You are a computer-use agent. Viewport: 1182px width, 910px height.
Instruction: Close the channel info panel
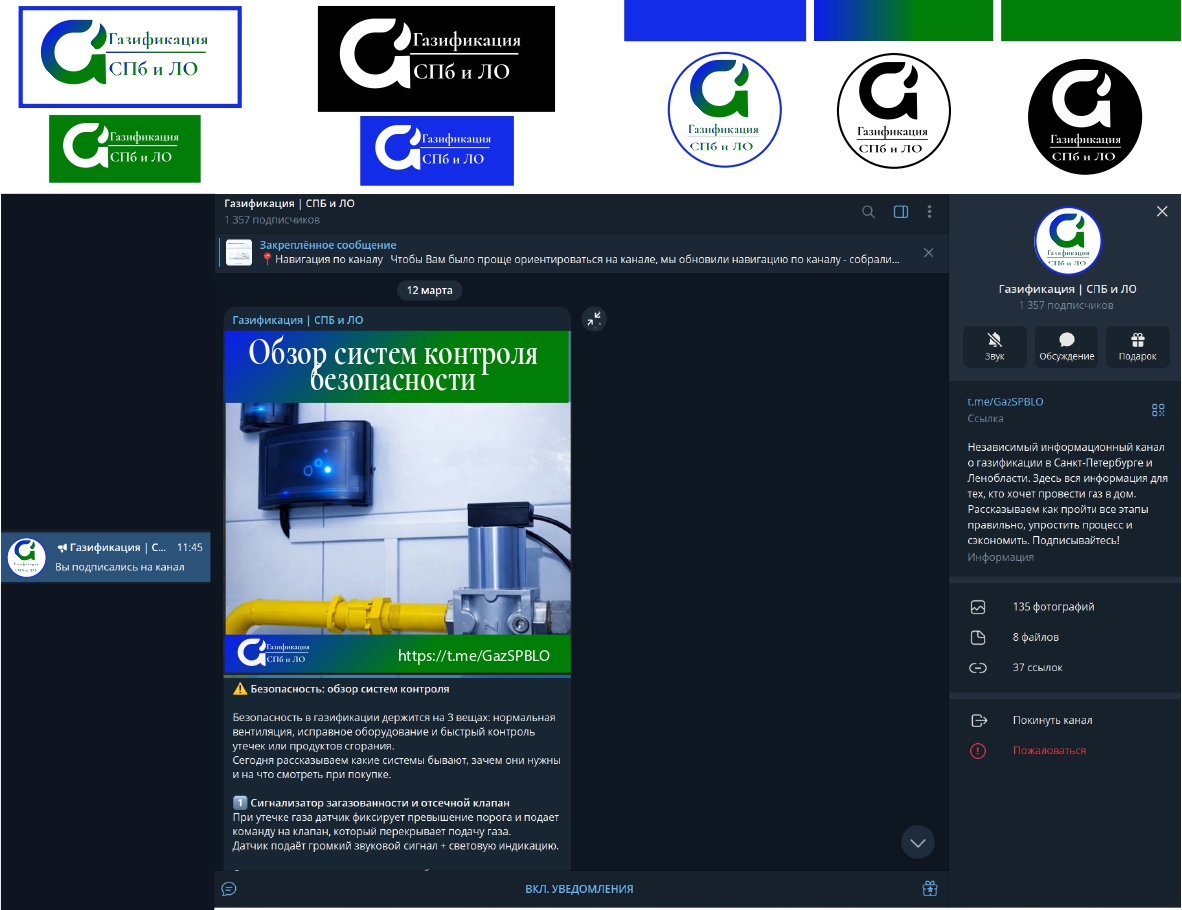pyautogui.click(x=1162, y=212)
